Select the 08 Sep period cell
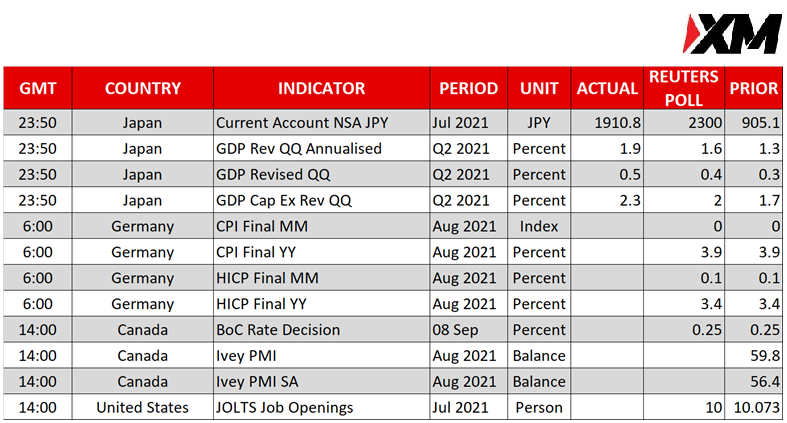 tap(468, 330)
